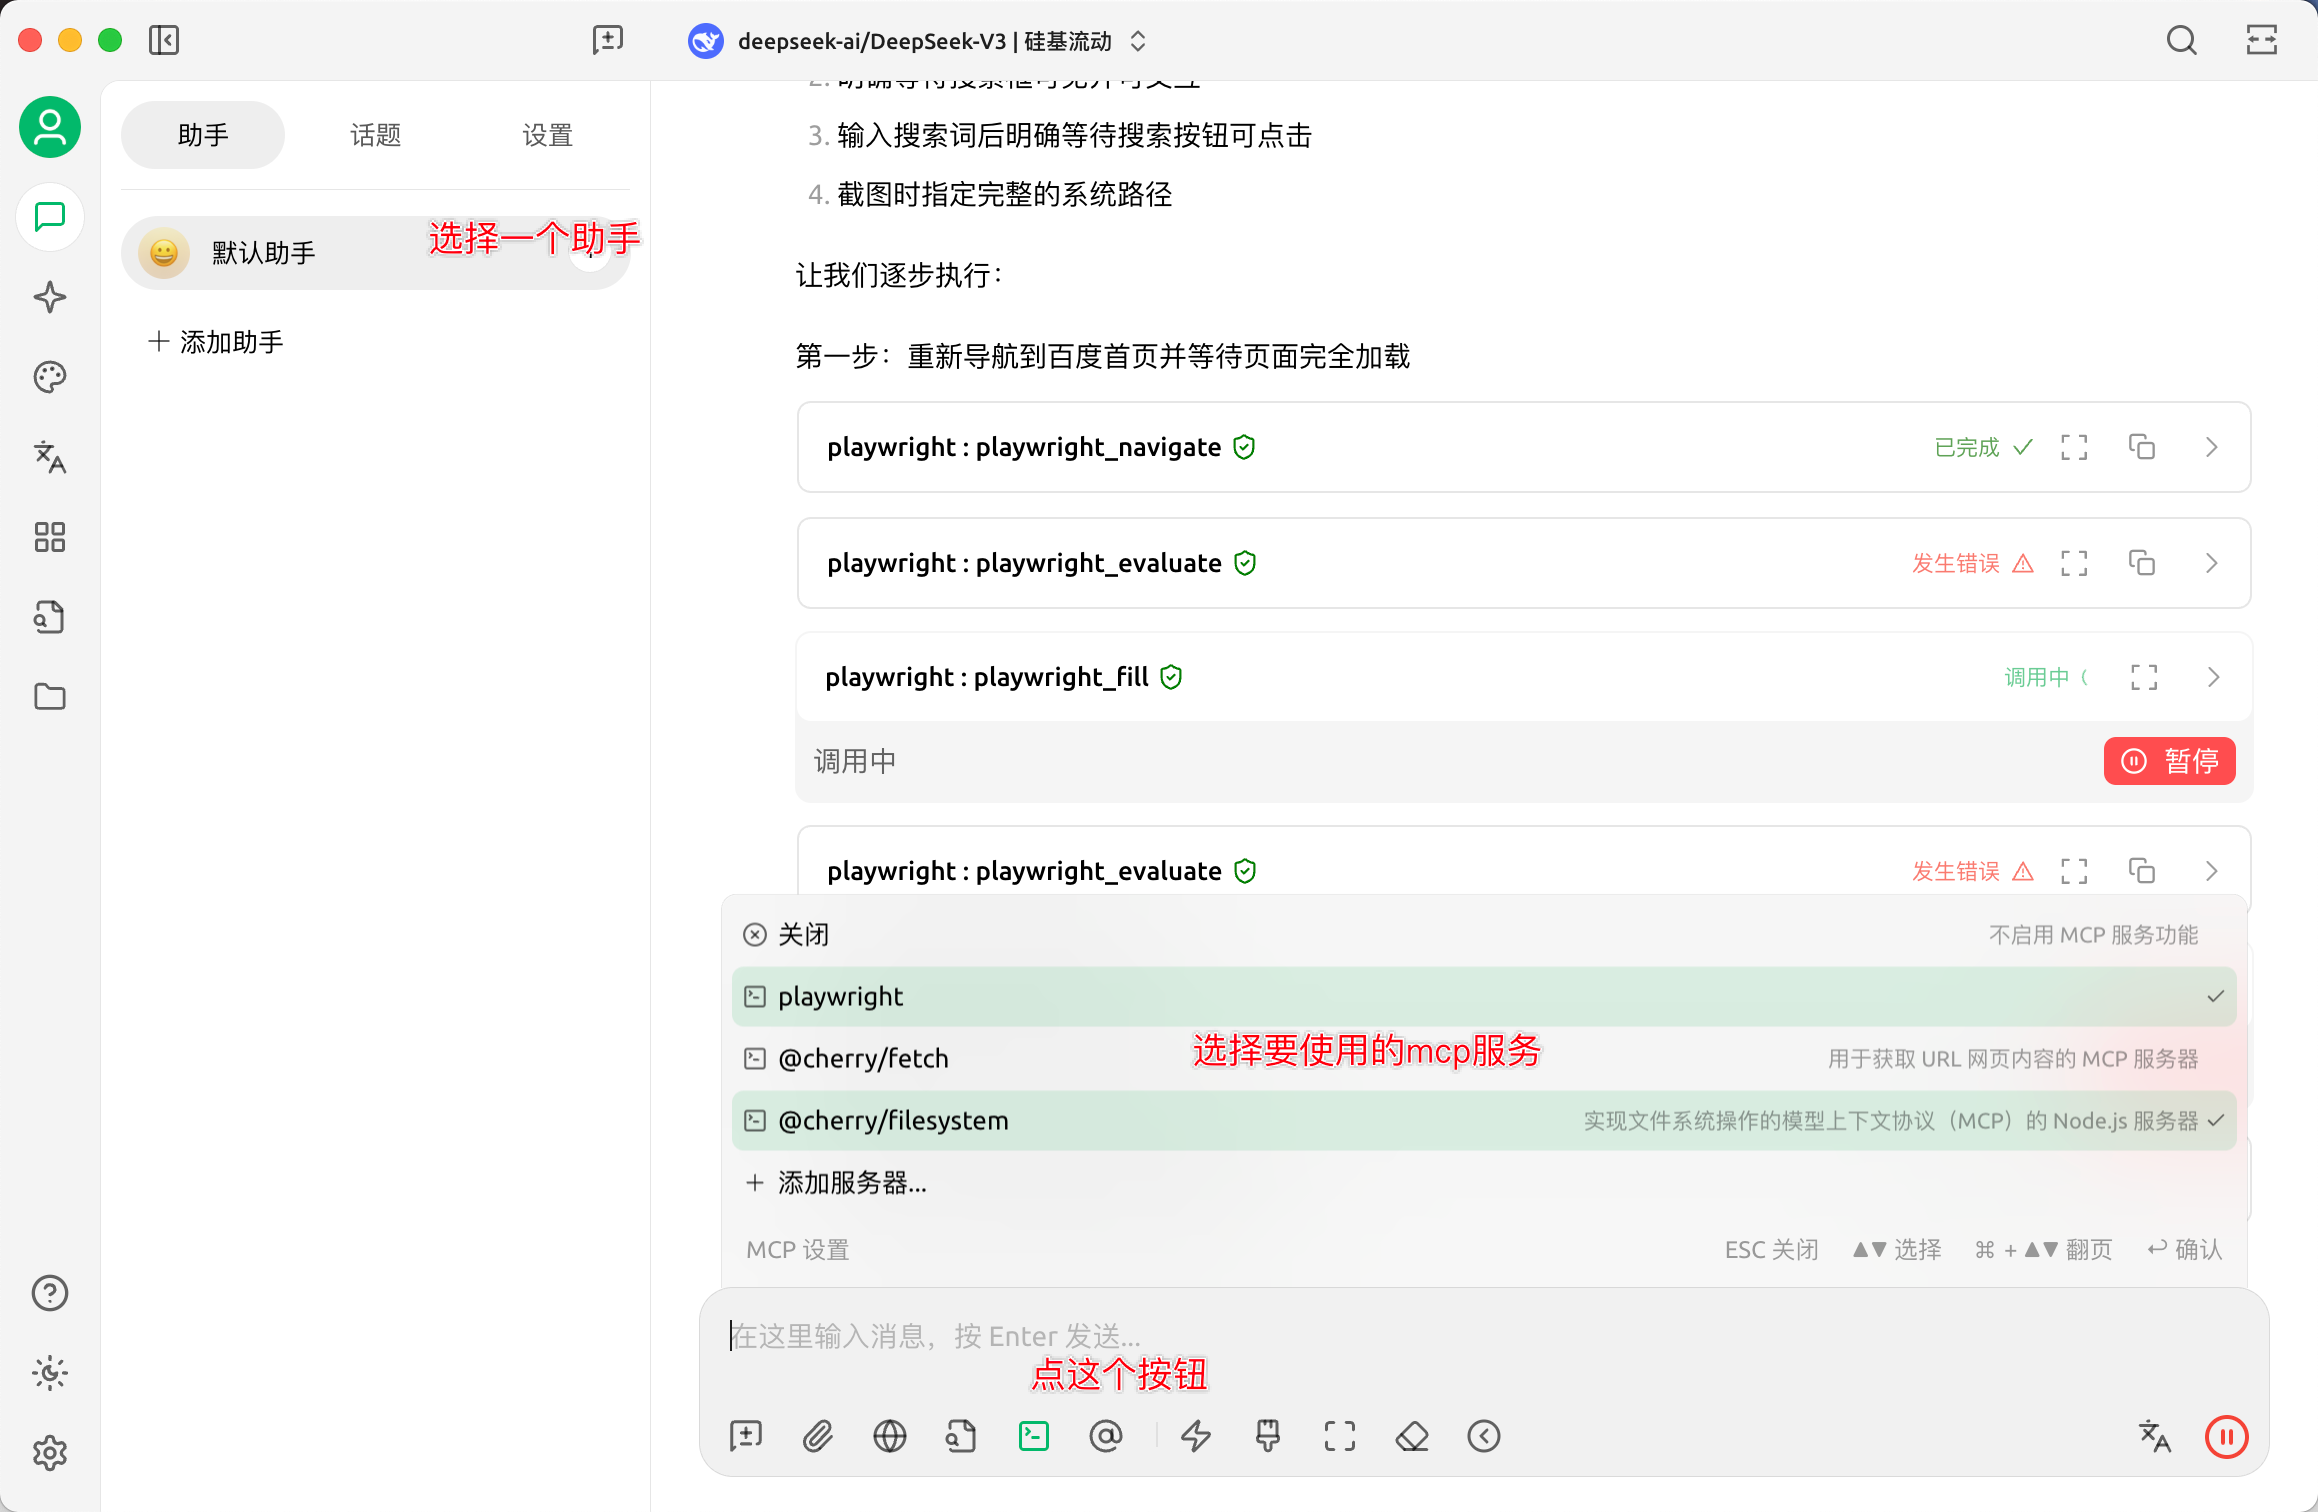Expand first playwright_evaluate result fullscreen

point(2074,563)
